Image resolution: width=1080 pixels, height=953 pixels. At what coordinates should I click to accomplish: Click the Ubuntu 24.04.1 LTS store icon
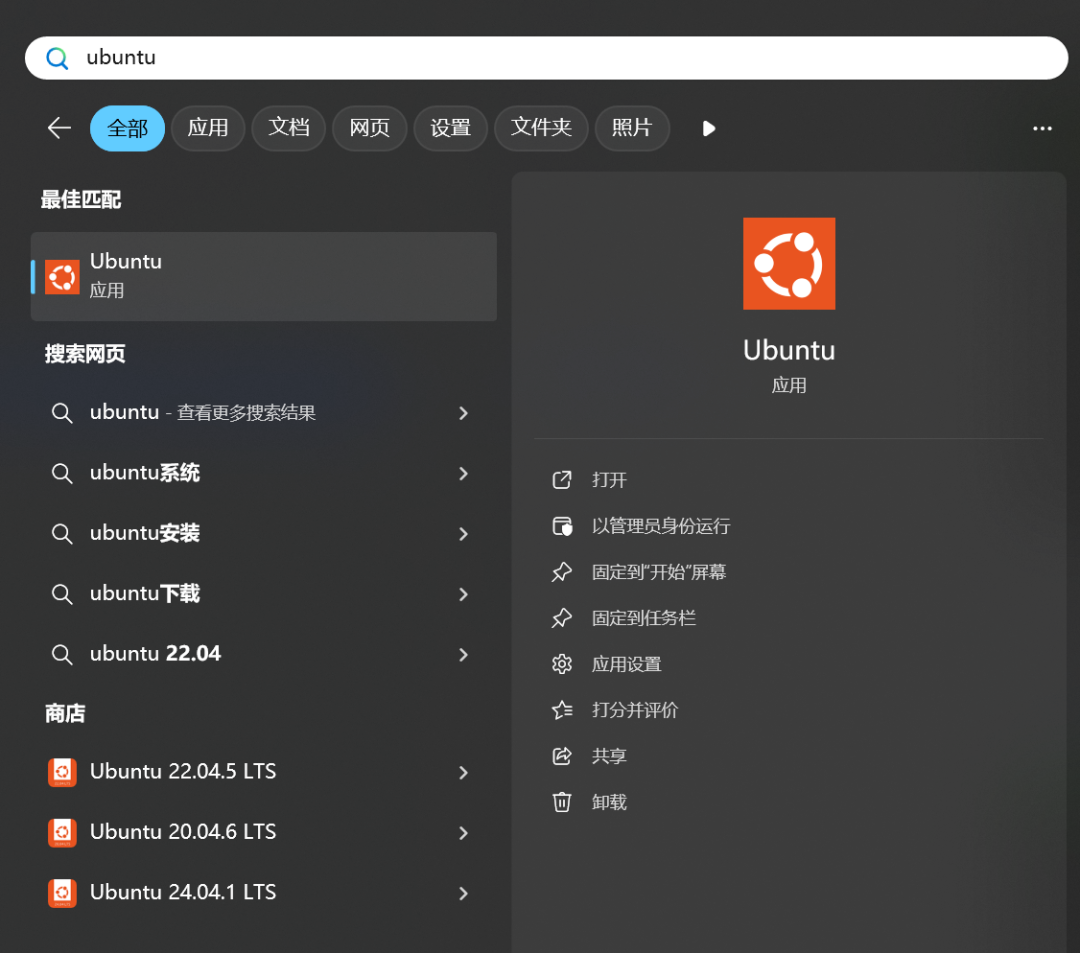pyautogui.click(x=62, y=893)
